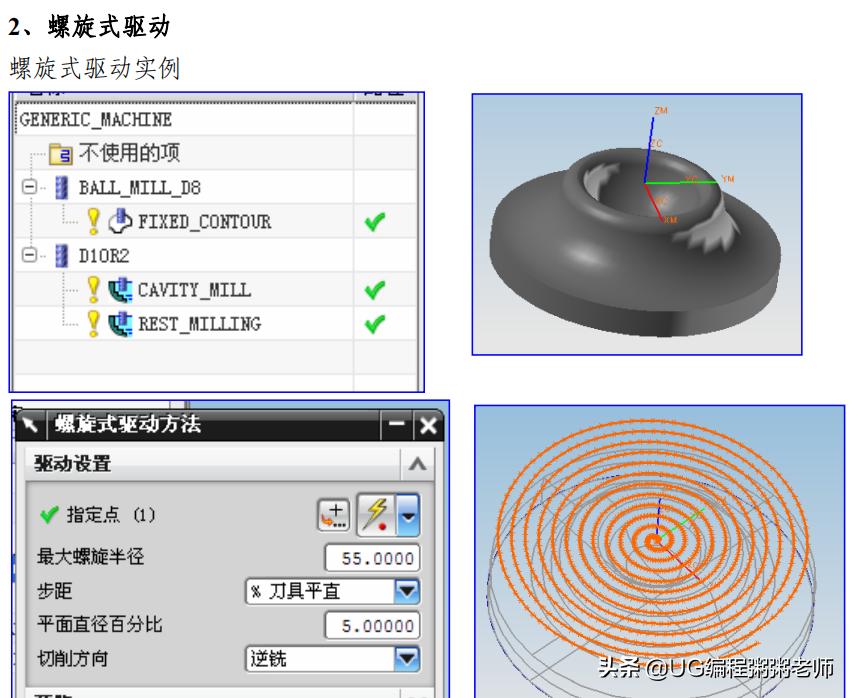The height and width of the screenshot is (698, 852).
Task: Edit the 平面直径百分比 value field
Action: 373,626
